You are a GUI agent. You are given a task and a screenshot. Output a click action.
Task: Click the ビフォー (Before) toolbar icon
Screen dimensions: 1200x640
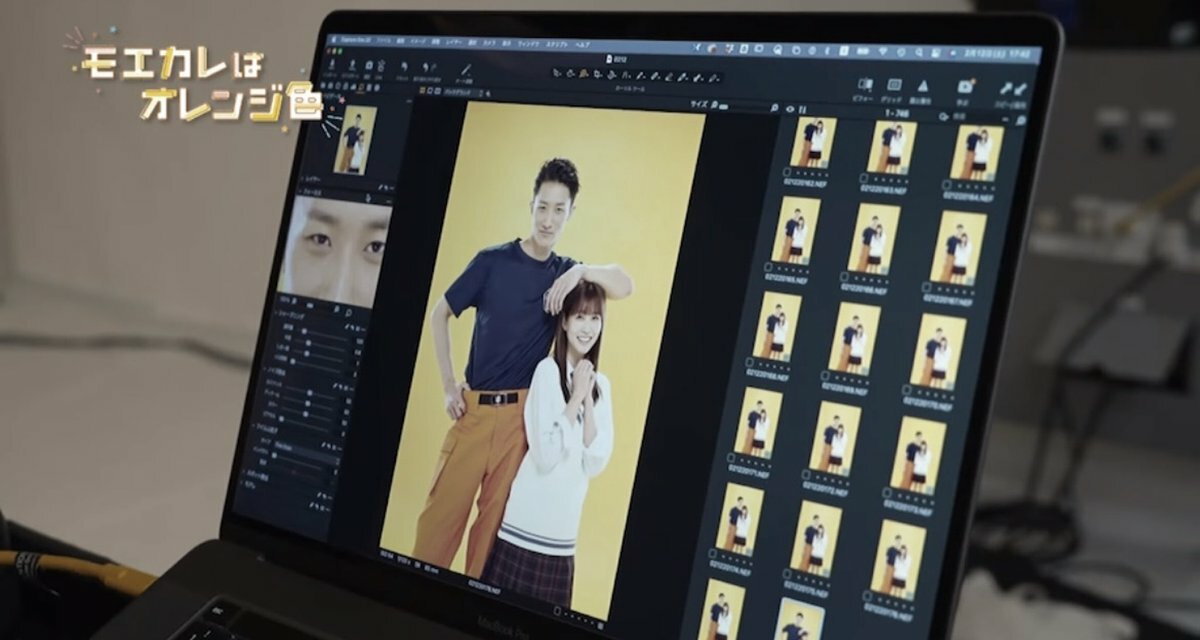pyautogui.click(x=864, y=84)
